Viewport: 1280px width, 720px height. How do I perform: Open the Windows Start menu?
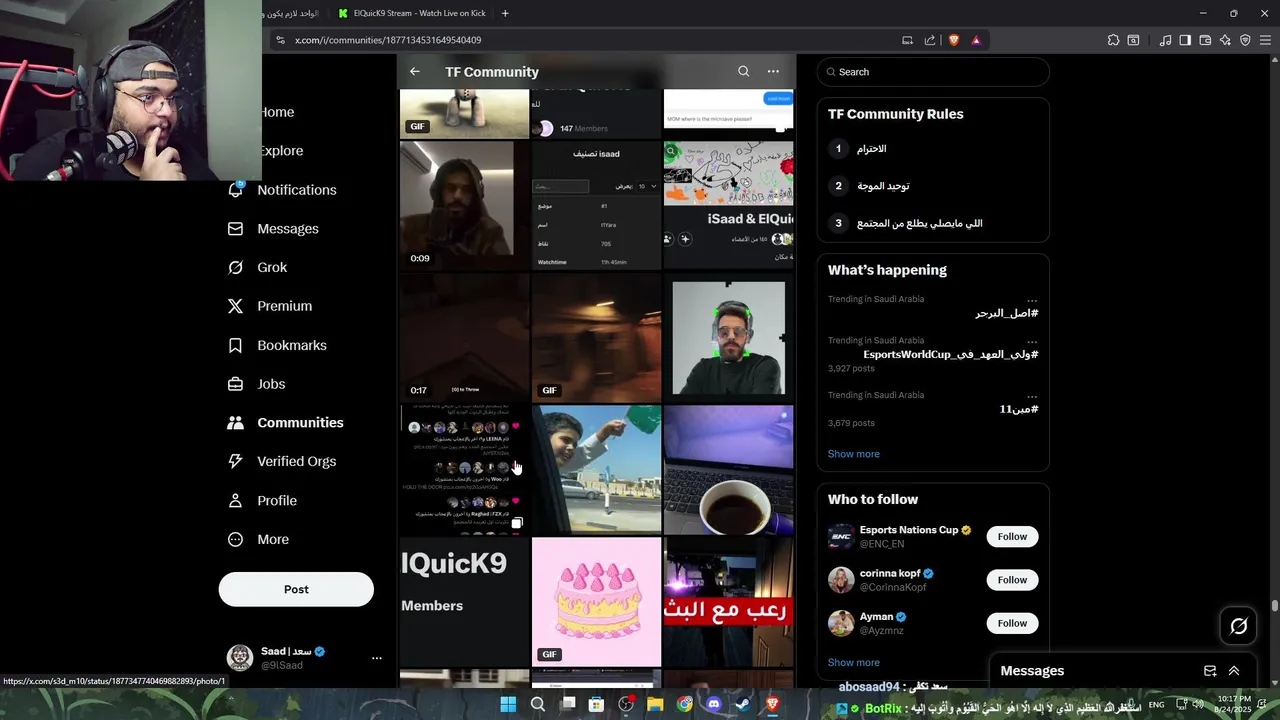pyautogui.click(x=508, y=704)
